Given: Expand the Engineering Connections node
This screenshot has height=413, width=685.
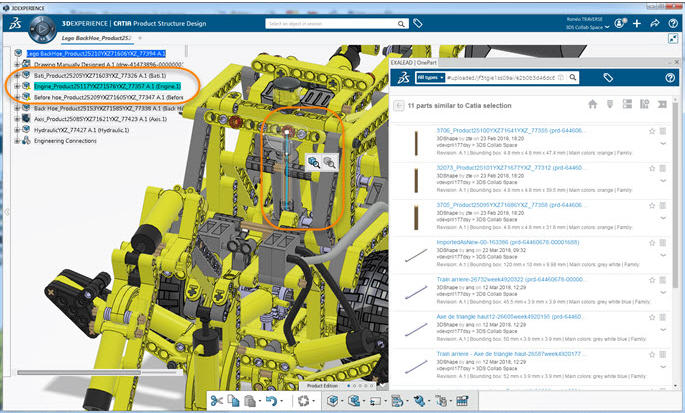Looking at the screenshot, I should pyautogui.click(x=17, y=141).
